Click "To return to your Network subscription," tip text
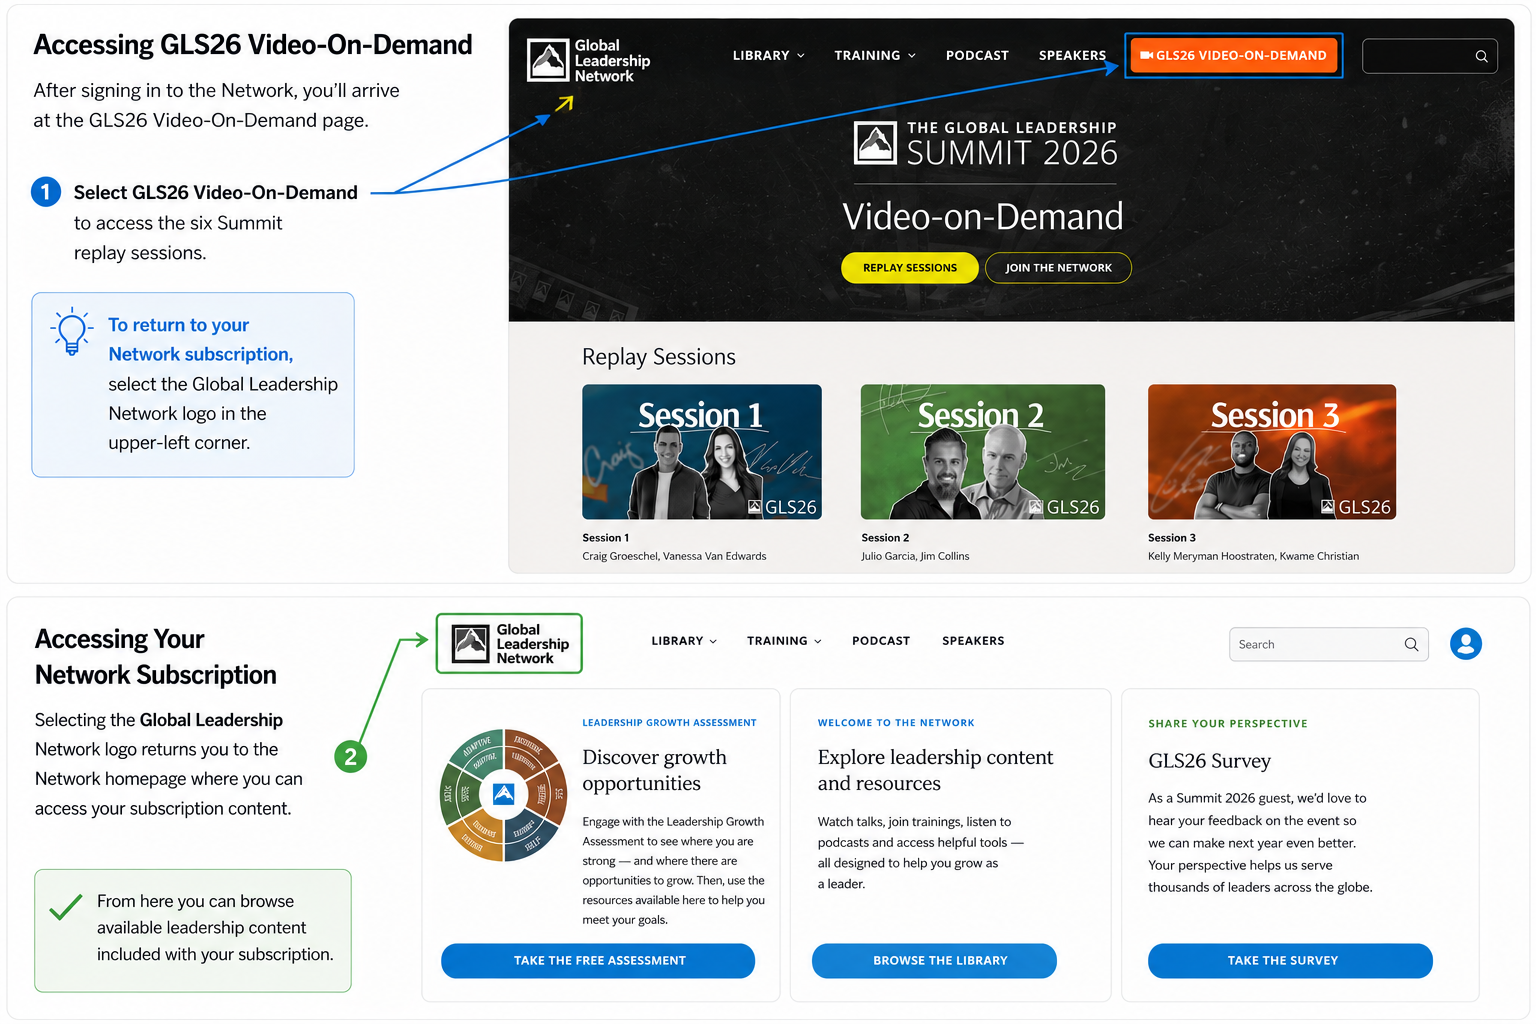Screen dimensions: 1536x1024 pos(201,340)
